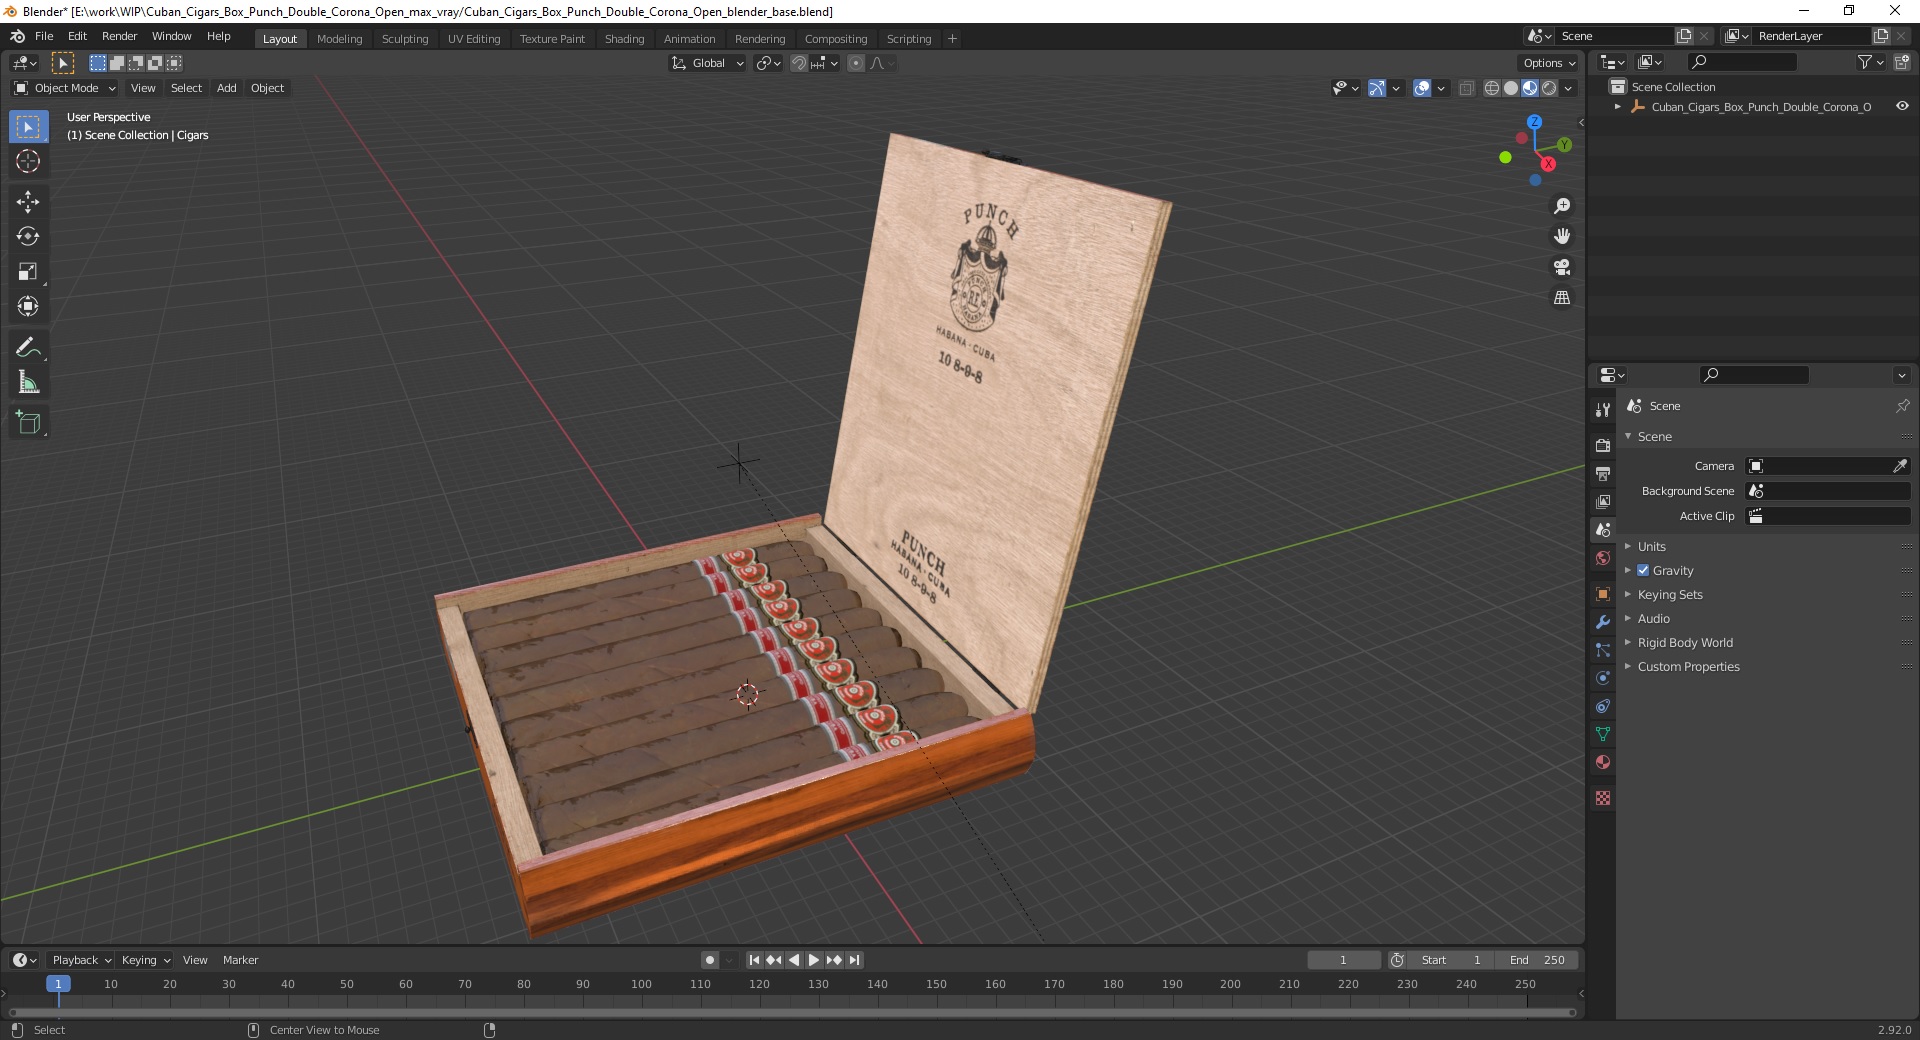Toggle proportional editing
This screenshot has width=1920, height=1040.
pos(856,63)
